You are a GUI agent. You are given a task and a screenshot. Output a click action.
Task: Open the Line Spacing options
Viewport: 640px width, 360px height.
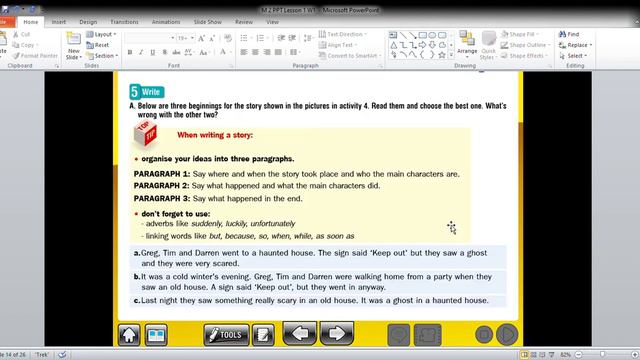(308, 38)
